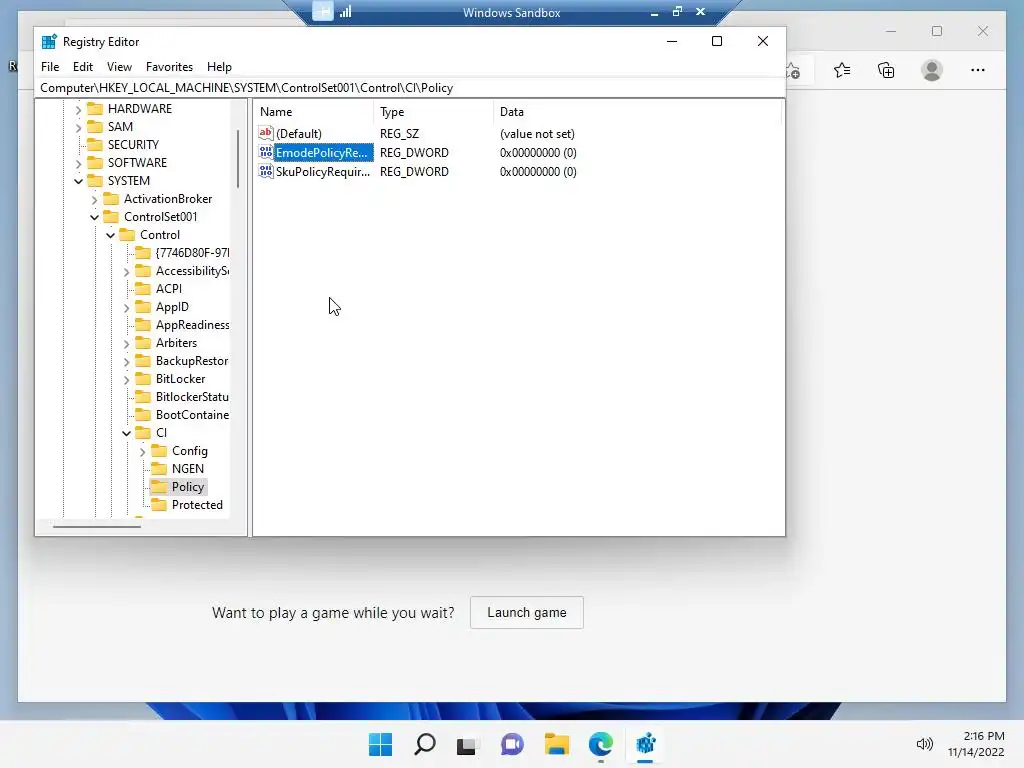This screenshot has width=1024, height=768.
Task: Select the Config key
Action: [x=189, y=451]
